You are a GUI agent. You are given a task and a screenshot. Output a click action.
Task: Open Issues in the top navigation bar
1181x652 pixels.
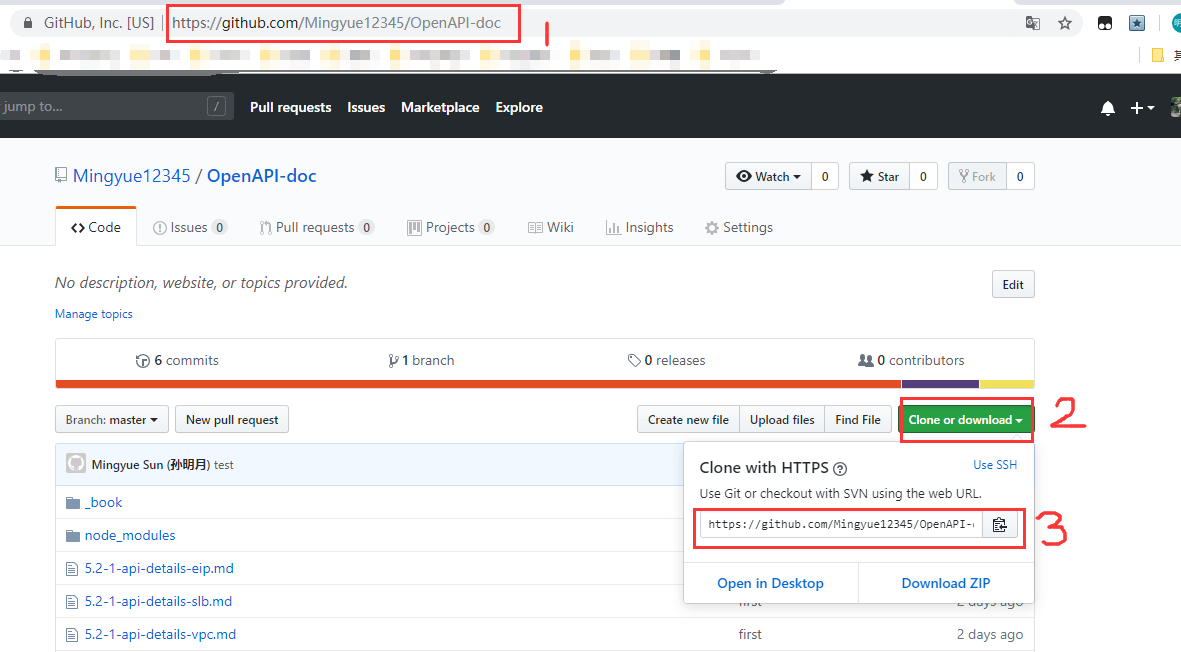[366, 107]
